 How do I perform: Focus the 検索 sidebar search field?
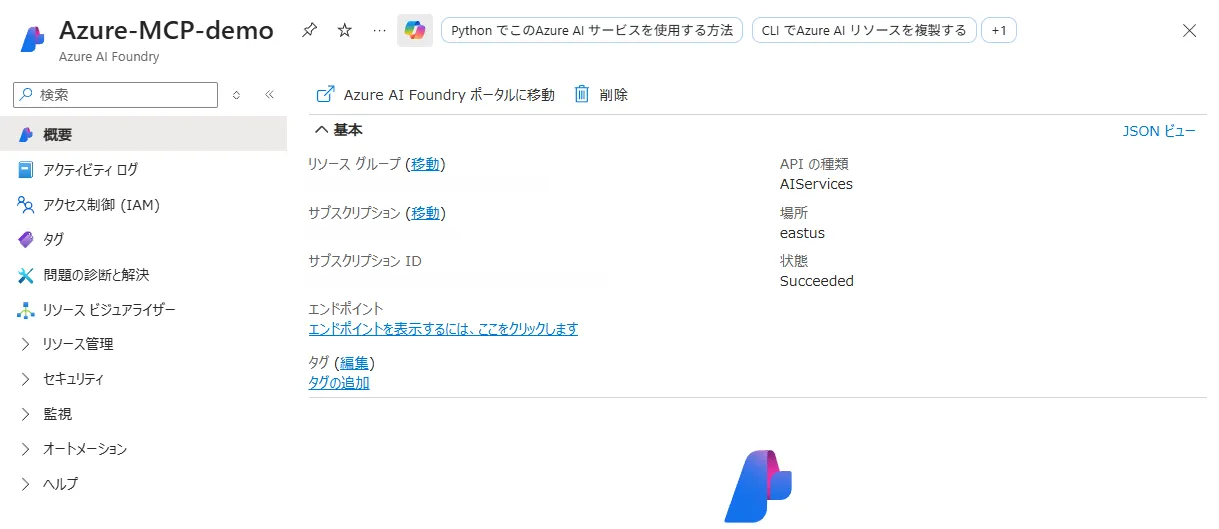115,95
